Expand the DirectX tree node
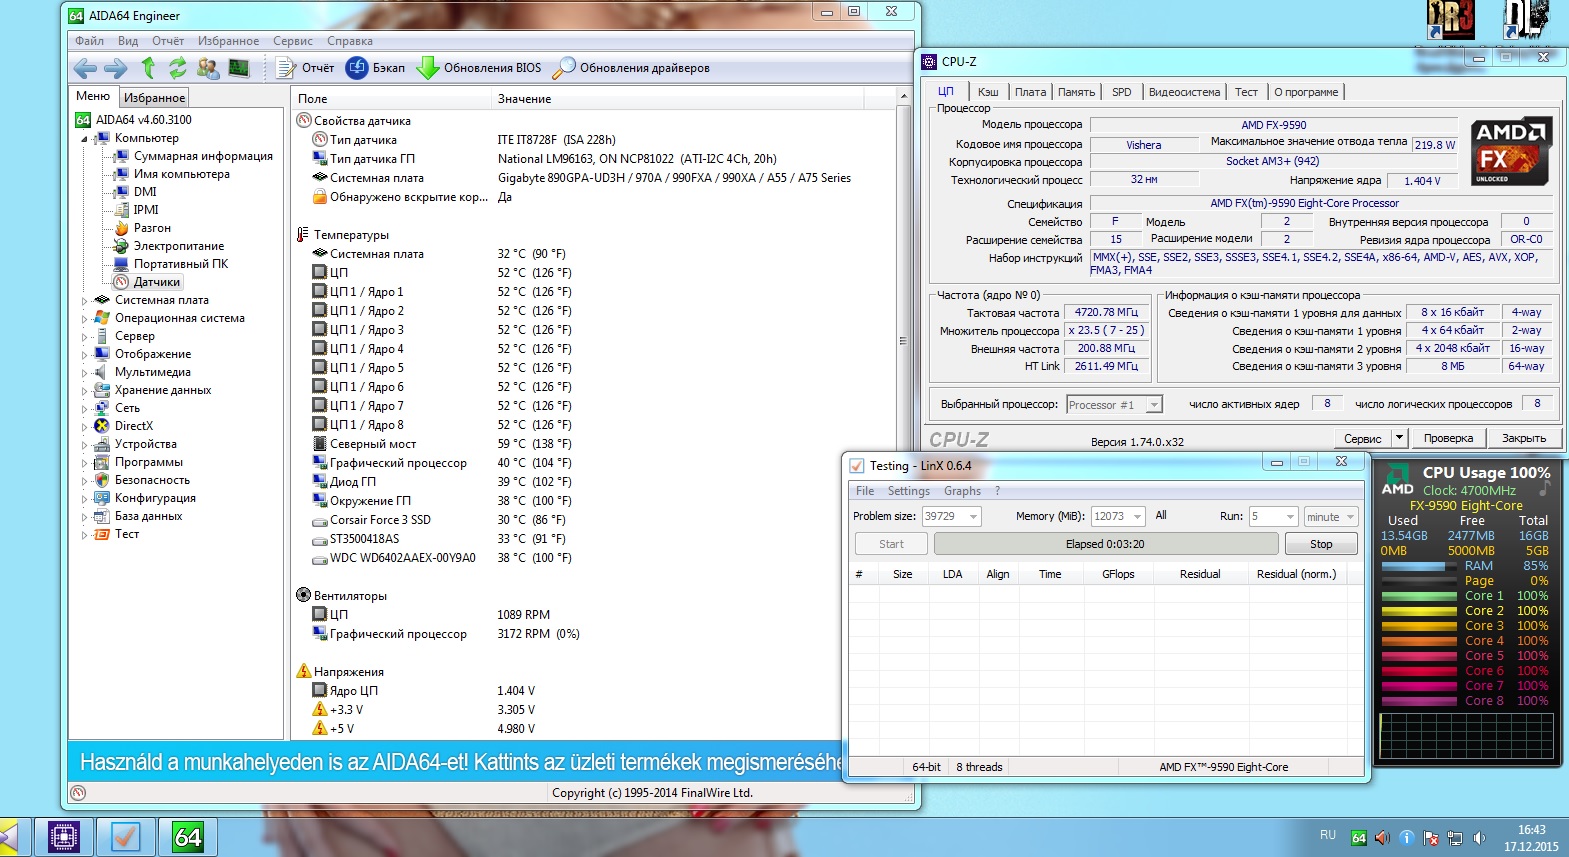Screen dimensions: 1569x857 (84, 426)
